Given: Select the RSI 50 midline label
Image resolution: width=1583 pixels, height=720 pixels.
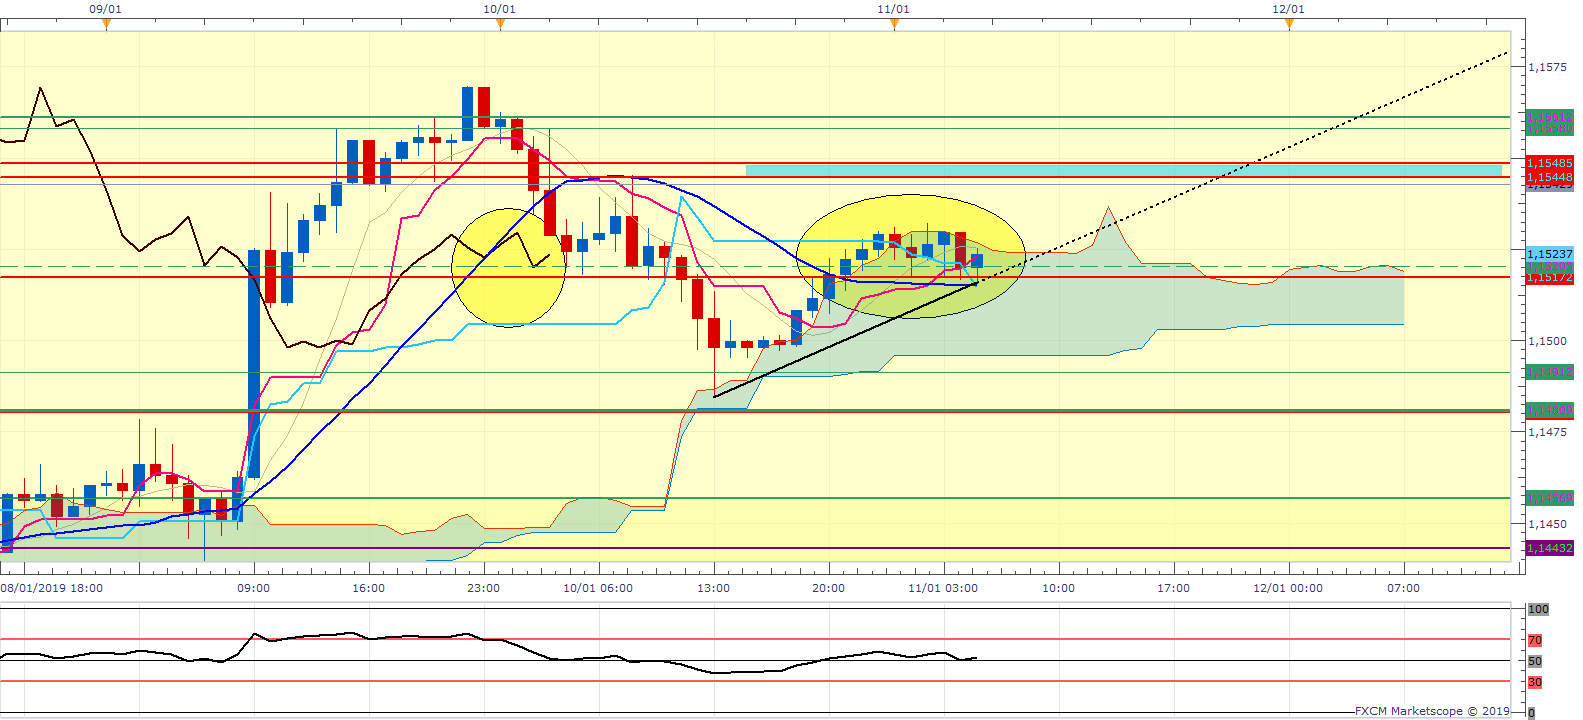Looking at the screenshot, I should click(x=1535, y=661).
